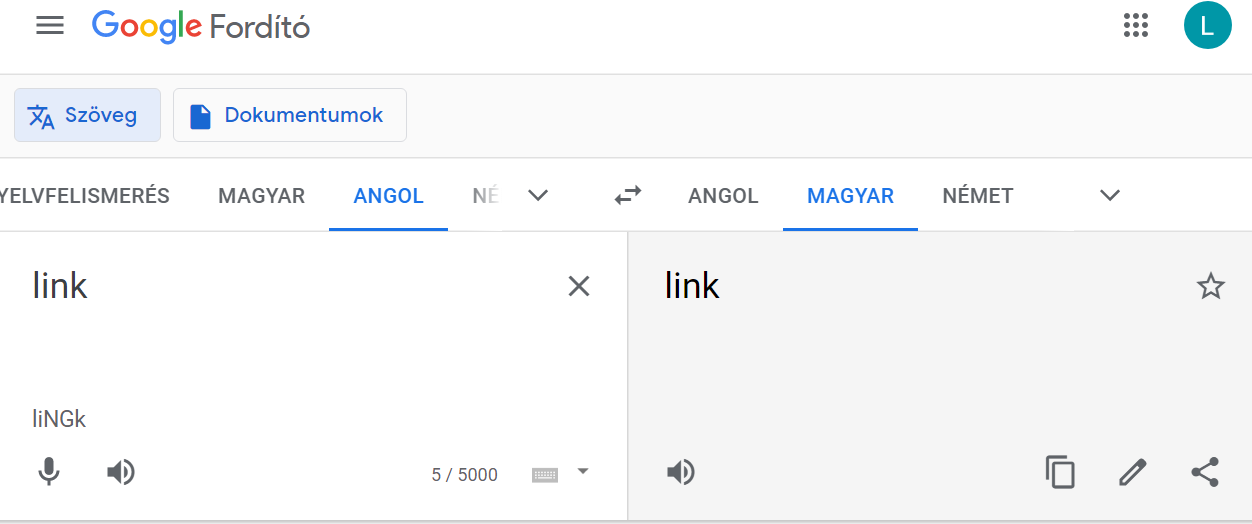
Task: Open the Google apps grid
Action: click(1136, 26)
